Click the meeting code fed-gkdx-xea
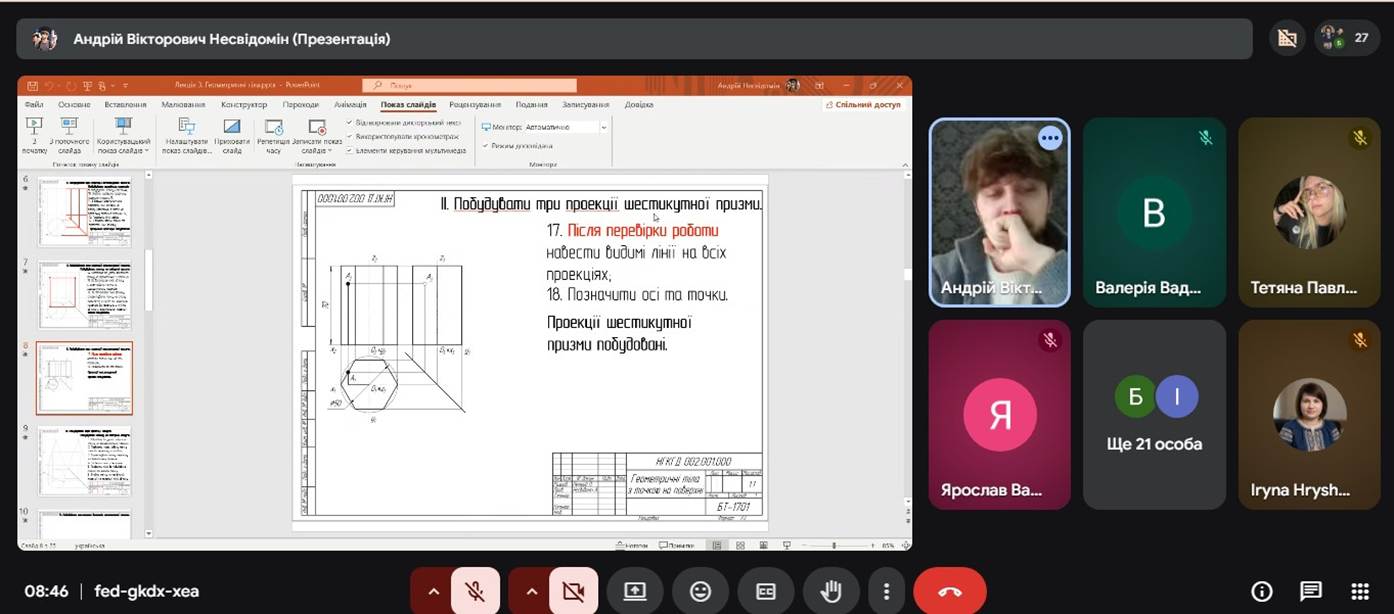The height and width of the screenshot is (614, 1394). point(147,591)
